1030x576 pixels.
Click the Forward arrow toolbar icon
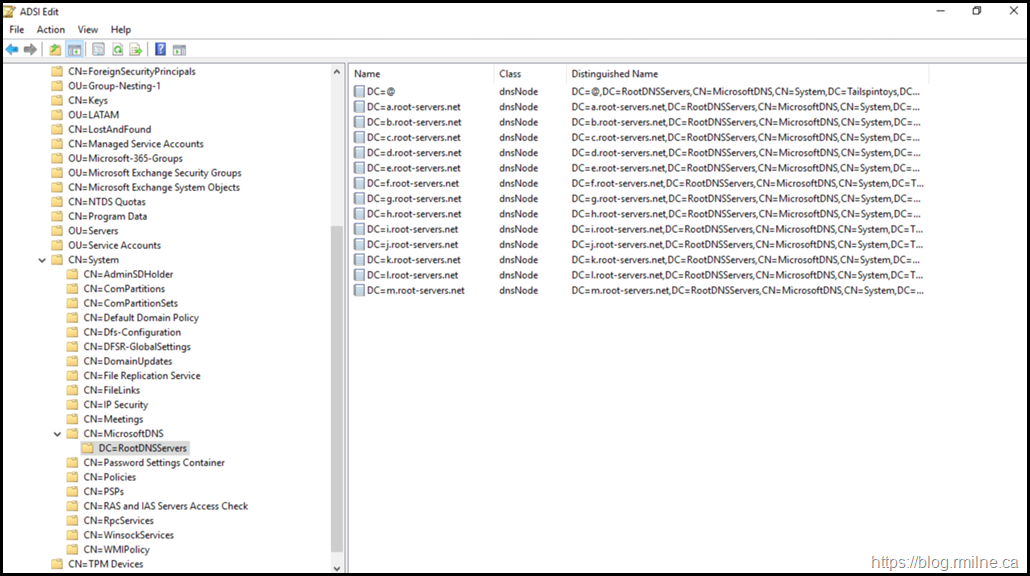[x=30, y=49]
